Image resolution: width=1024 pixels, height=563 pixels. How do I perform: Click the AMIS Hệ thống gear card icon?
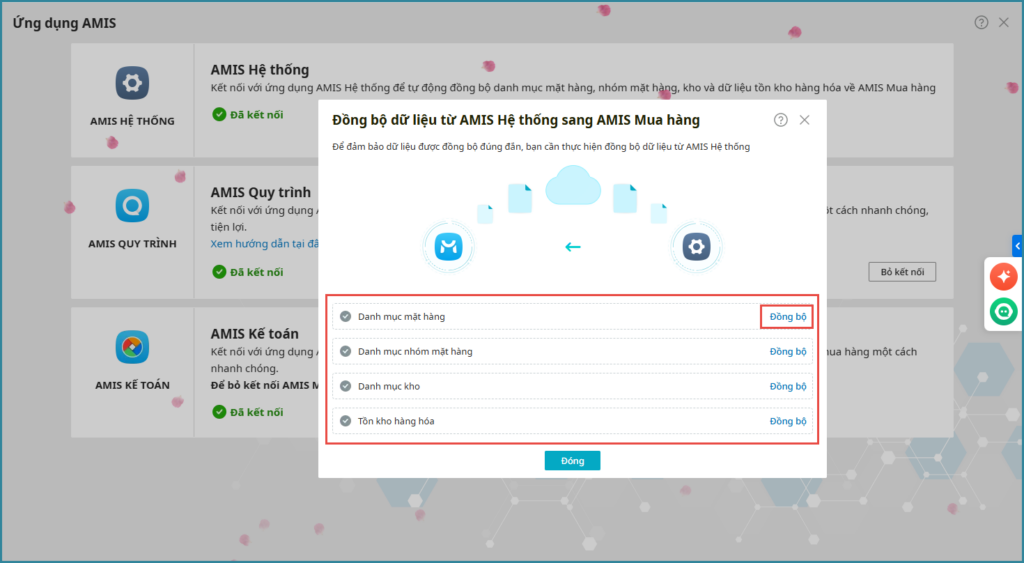(133, 83)
